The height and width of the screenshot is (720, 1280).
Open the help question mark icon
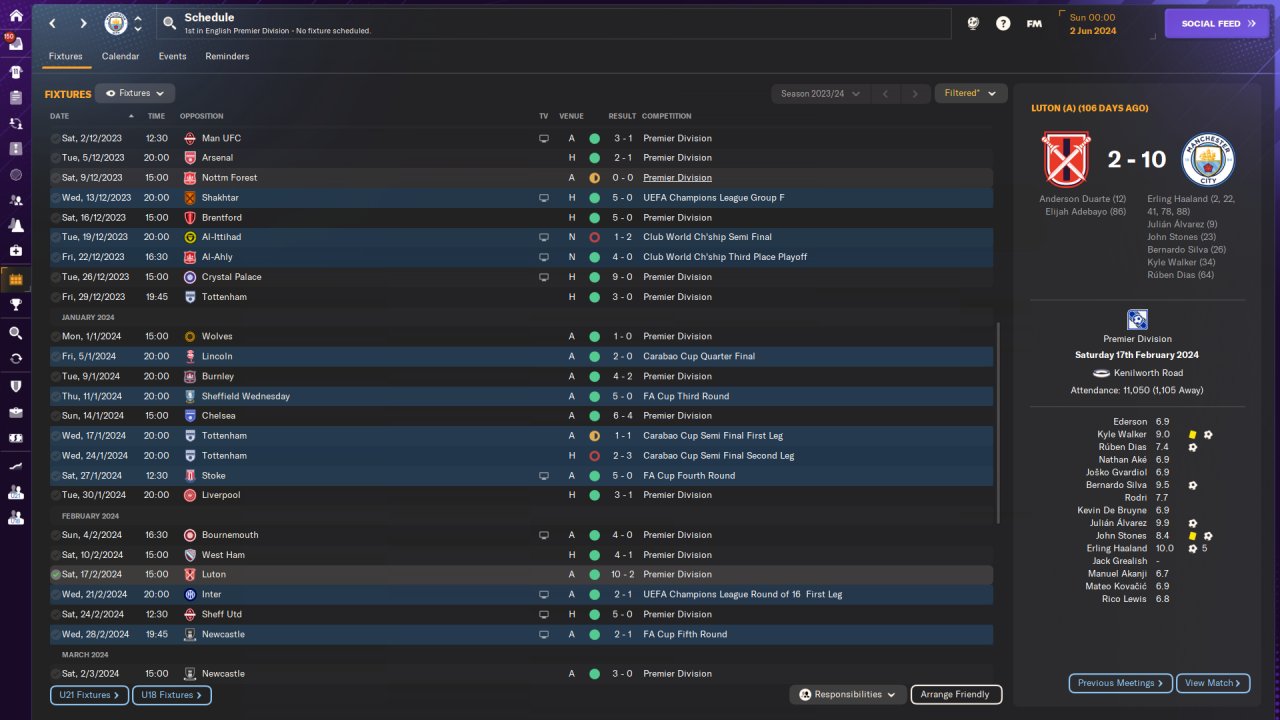[x=1003, y=23]
